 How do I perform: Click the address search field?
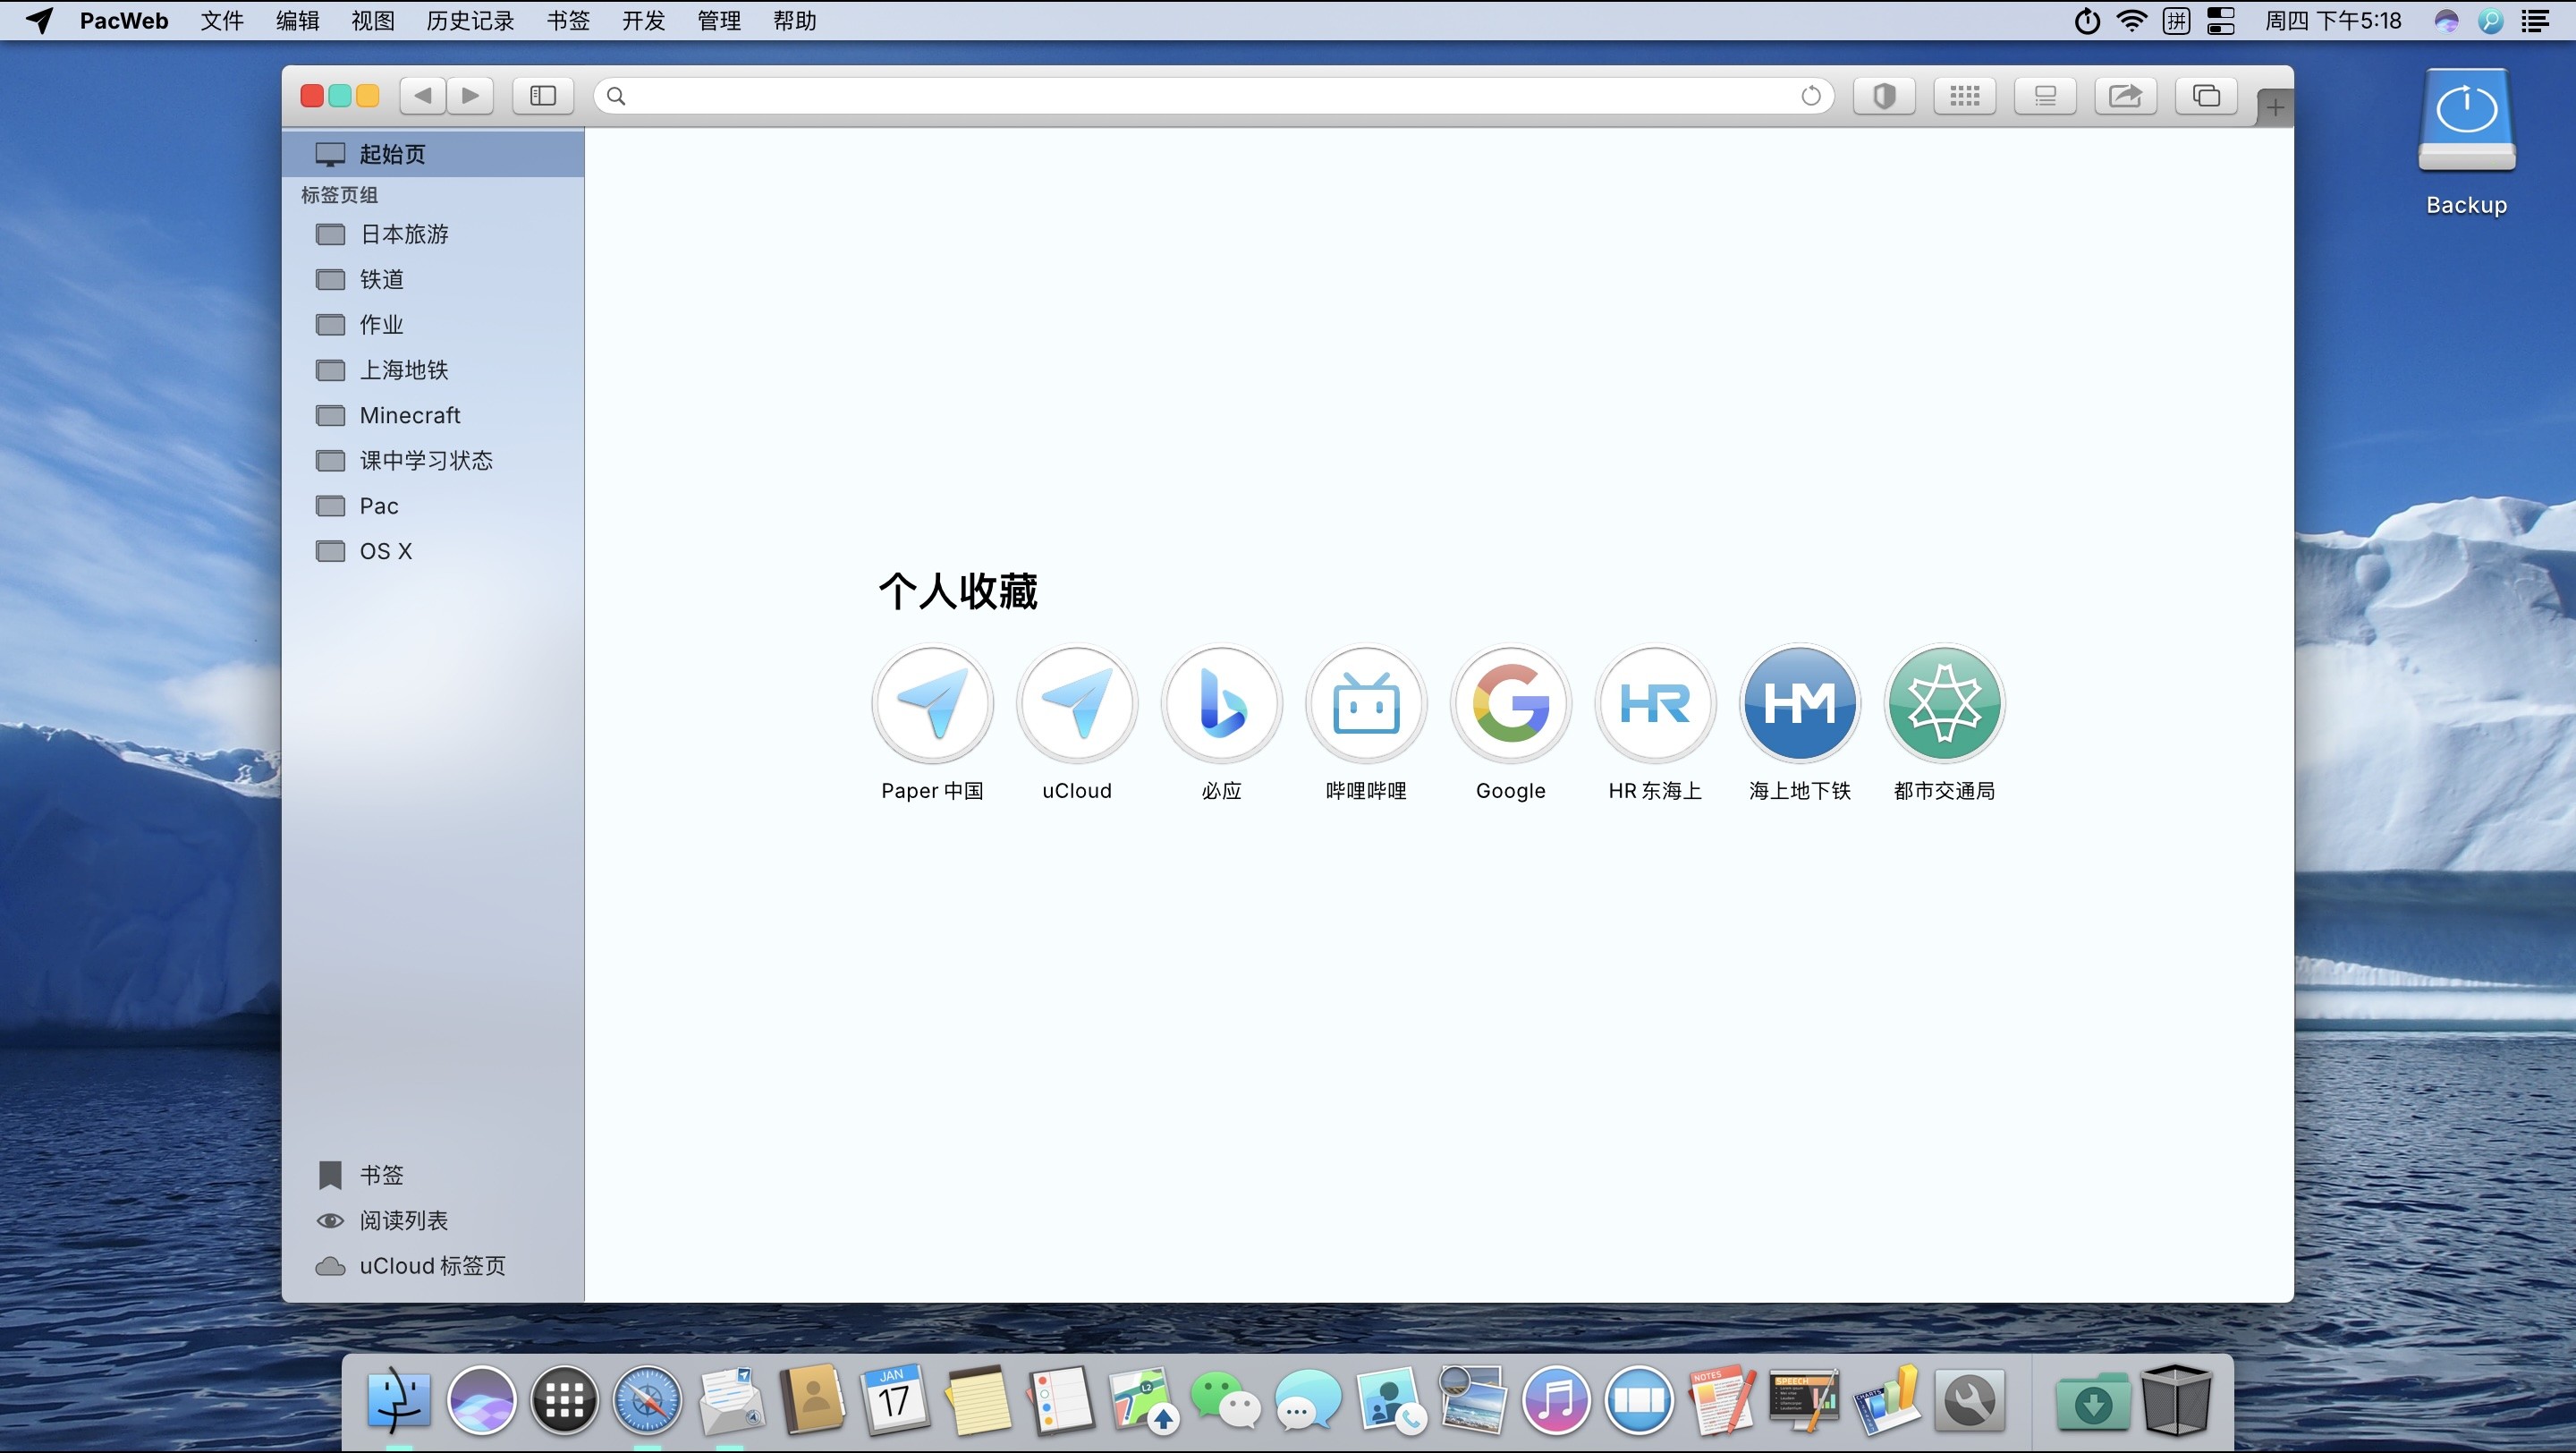click(x=1213, y=96)
